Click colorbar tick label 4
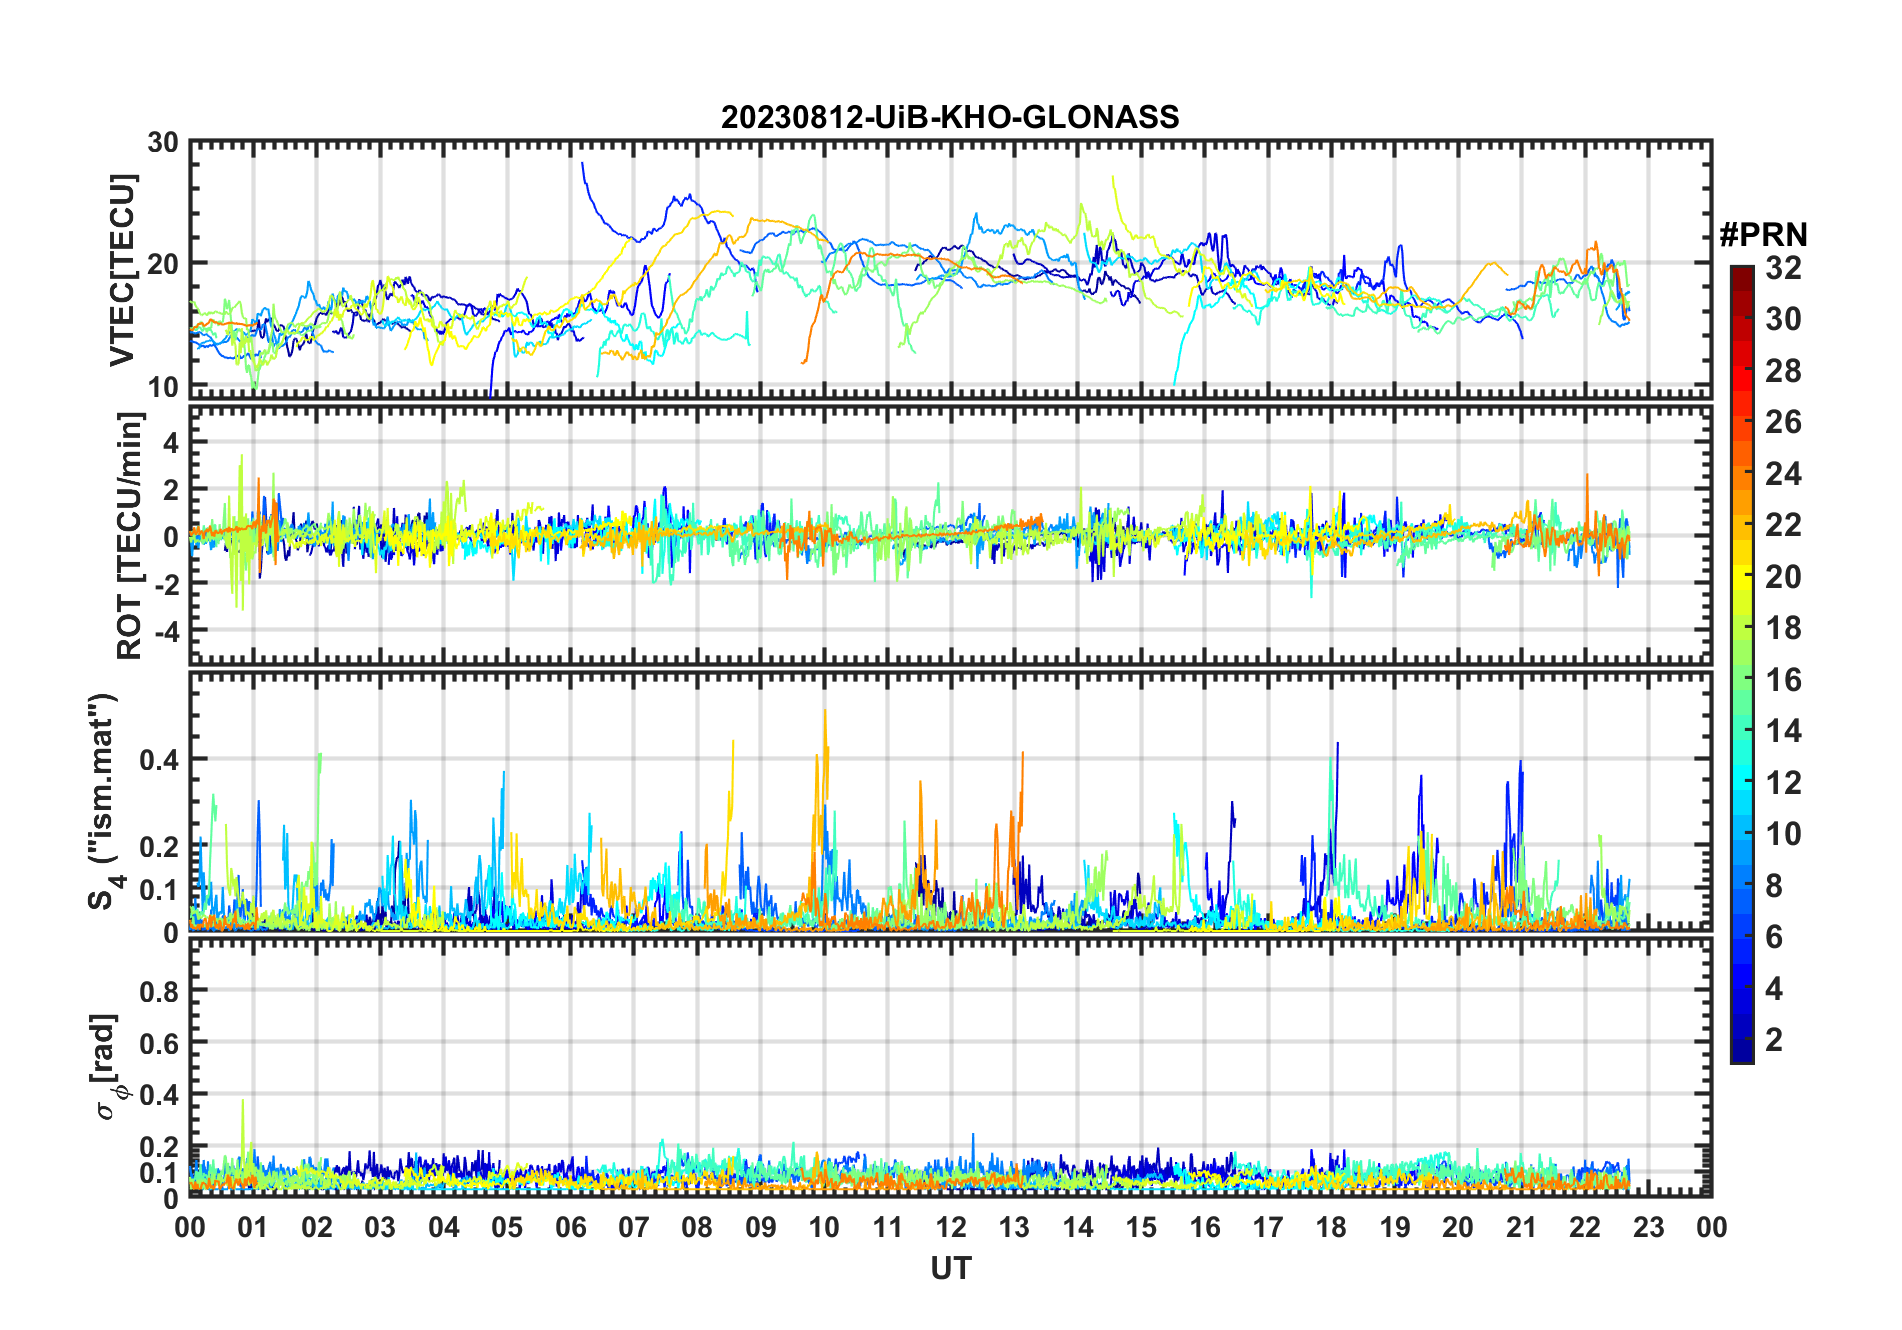This screenshot has width=1902, height=1330. [x=1774, y=989]
